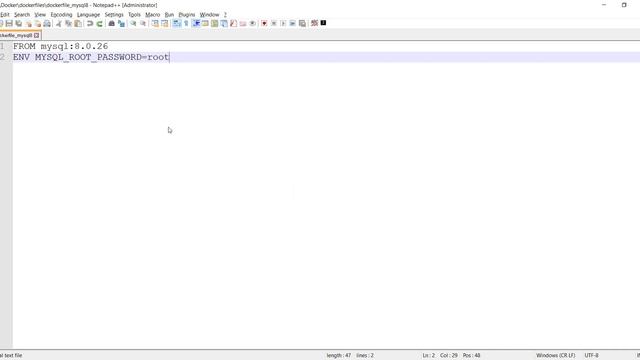Minimize the Notepad++ window
Screen dimensions: 640x360
[604, 5]
